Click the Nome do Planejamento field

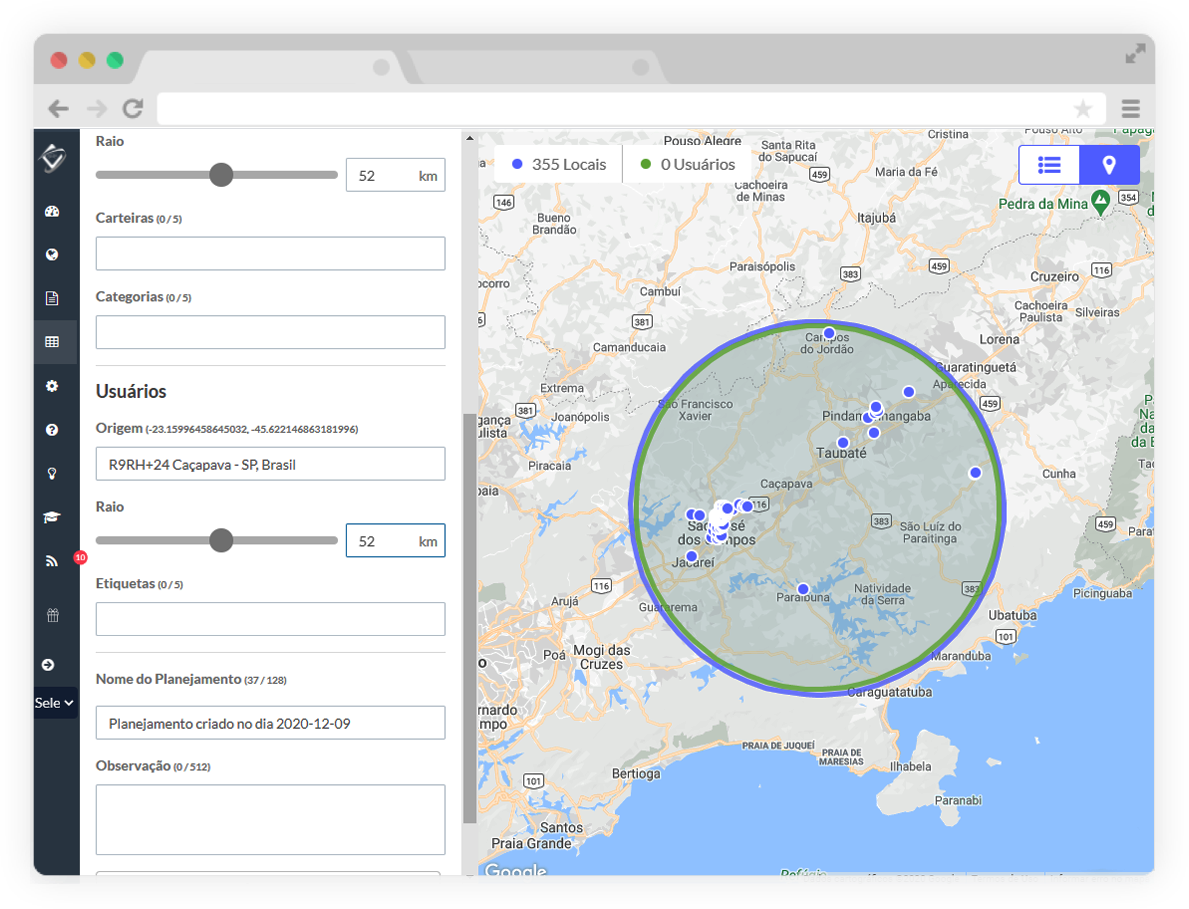click(270, 722)
